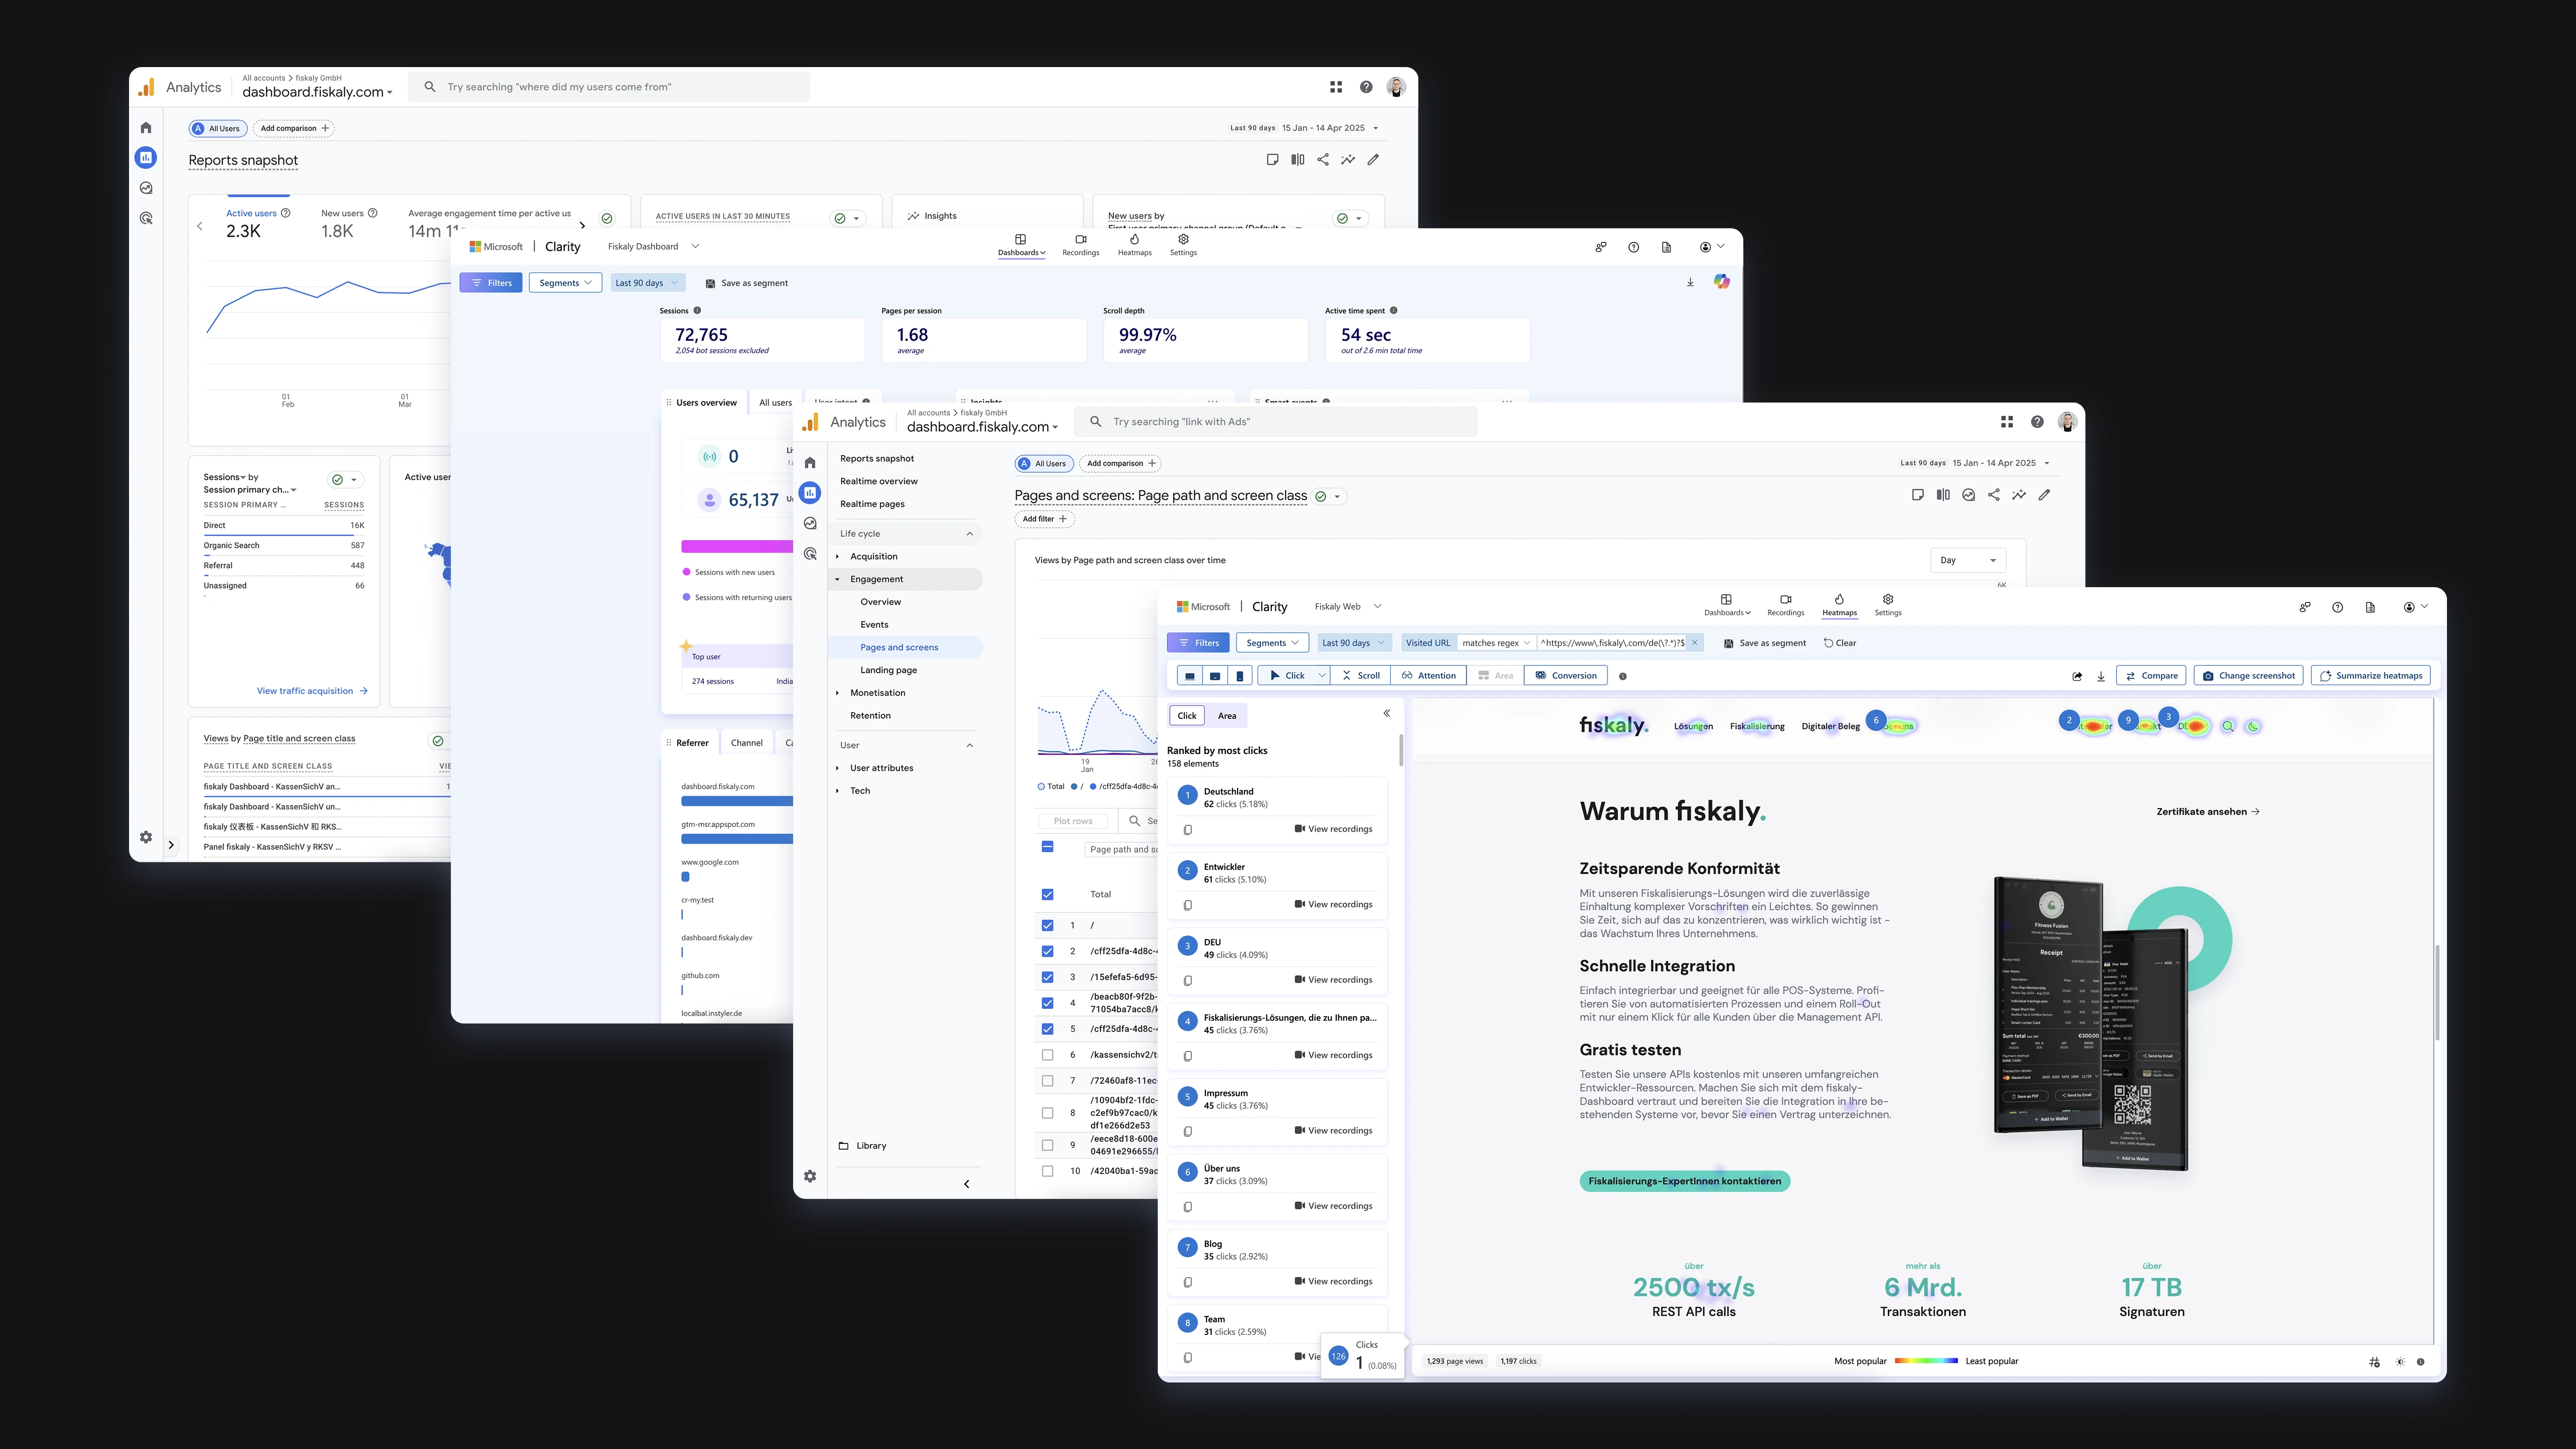Check the checkbox on row 6 /kassensichv2
The width and height of the screenshot is (2576, 1449).
(1047, 1054)
